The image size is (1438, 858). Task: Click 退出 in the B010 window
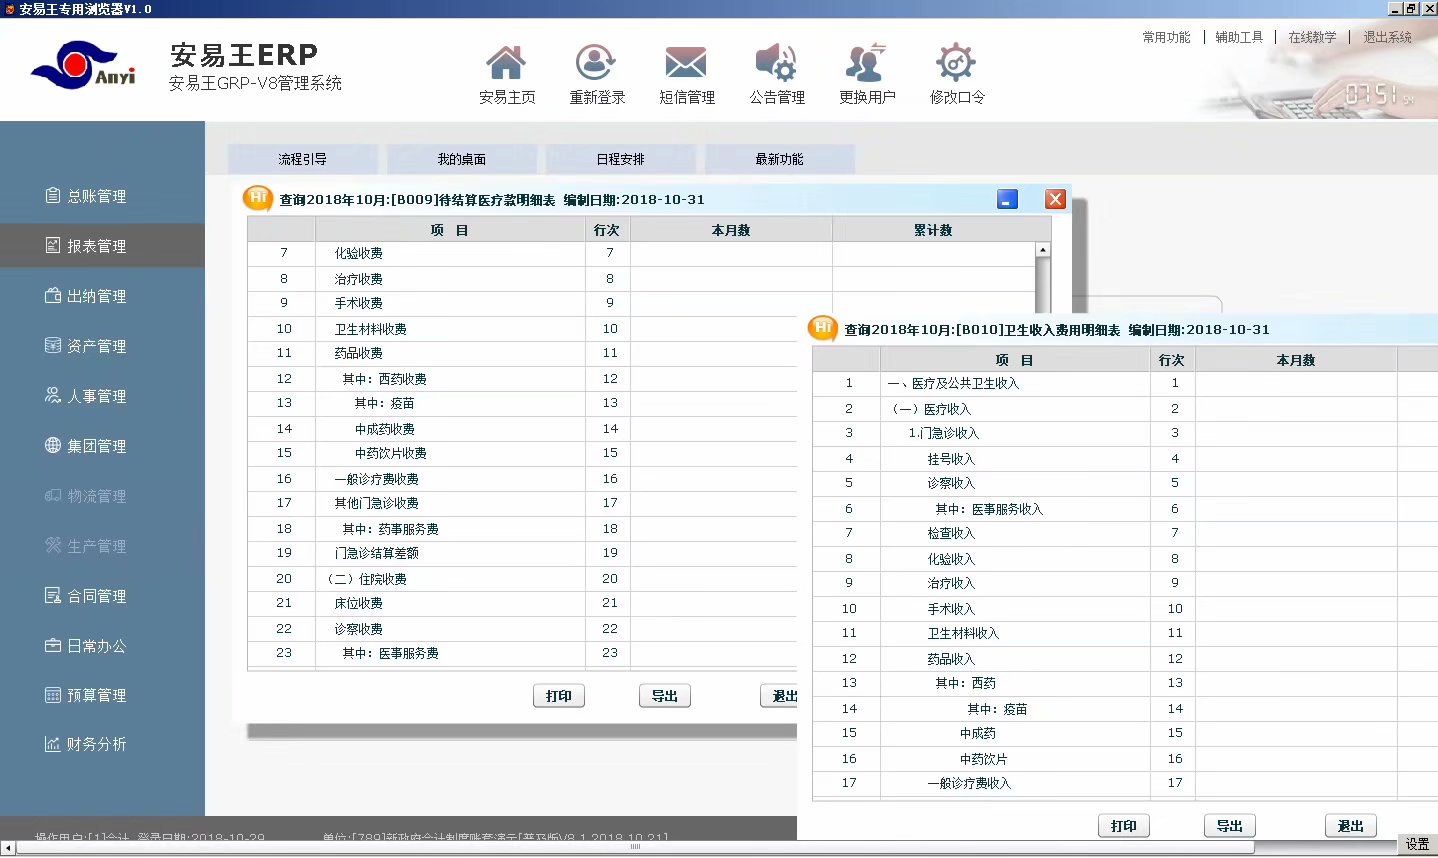(x=1351, y=826)
